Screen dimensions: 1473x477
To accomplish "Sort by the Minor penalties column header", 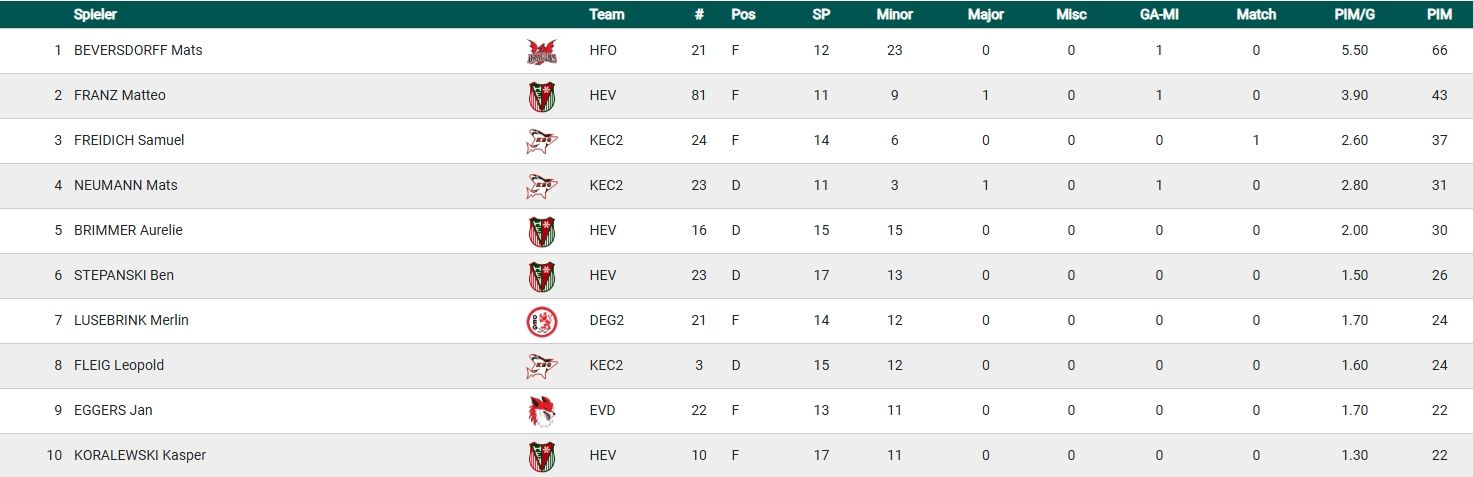I will 894,15.
